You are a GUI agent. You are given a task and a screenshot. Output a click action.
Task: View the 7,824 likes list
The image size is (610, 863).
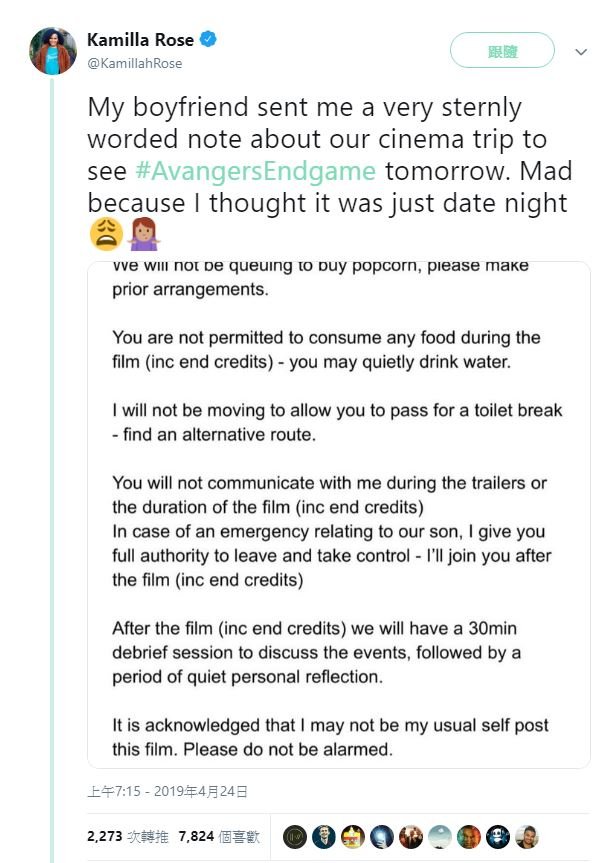tap(218, 836)
